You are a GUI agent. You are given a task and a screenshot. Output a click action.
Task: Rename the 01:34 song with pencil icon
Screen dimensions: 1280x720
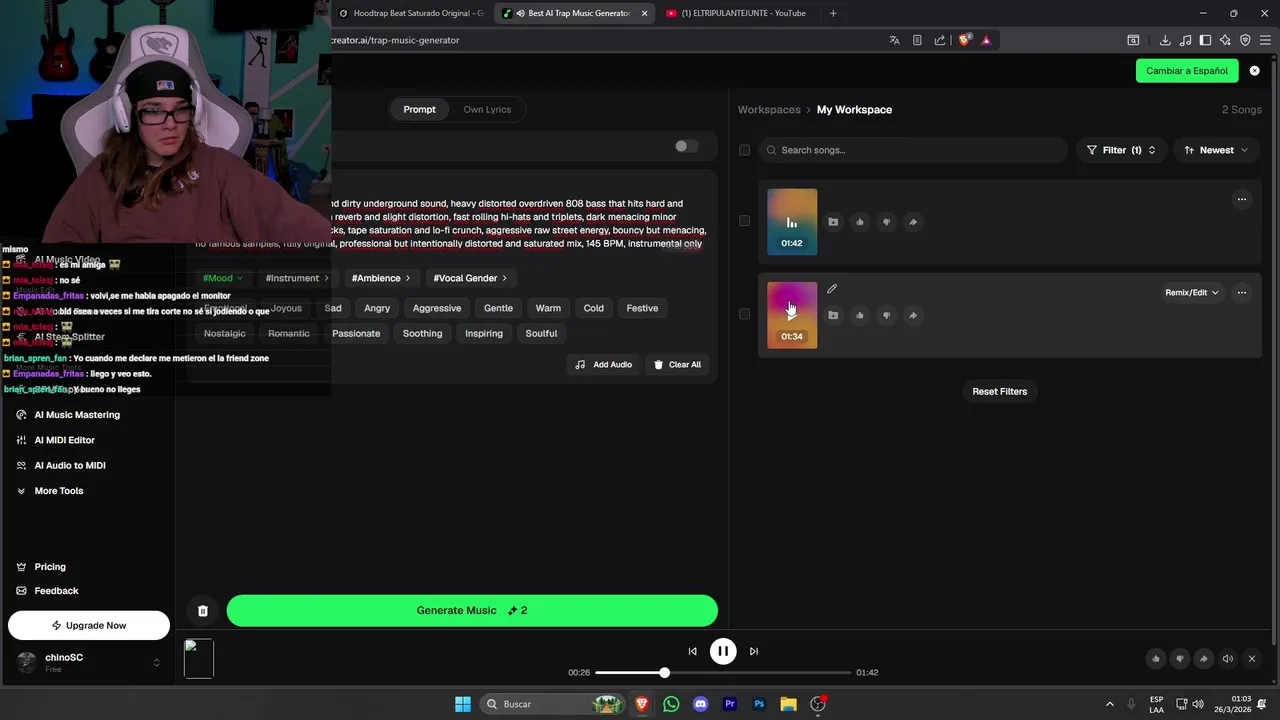pyautogui.click(x=832, y=289)
